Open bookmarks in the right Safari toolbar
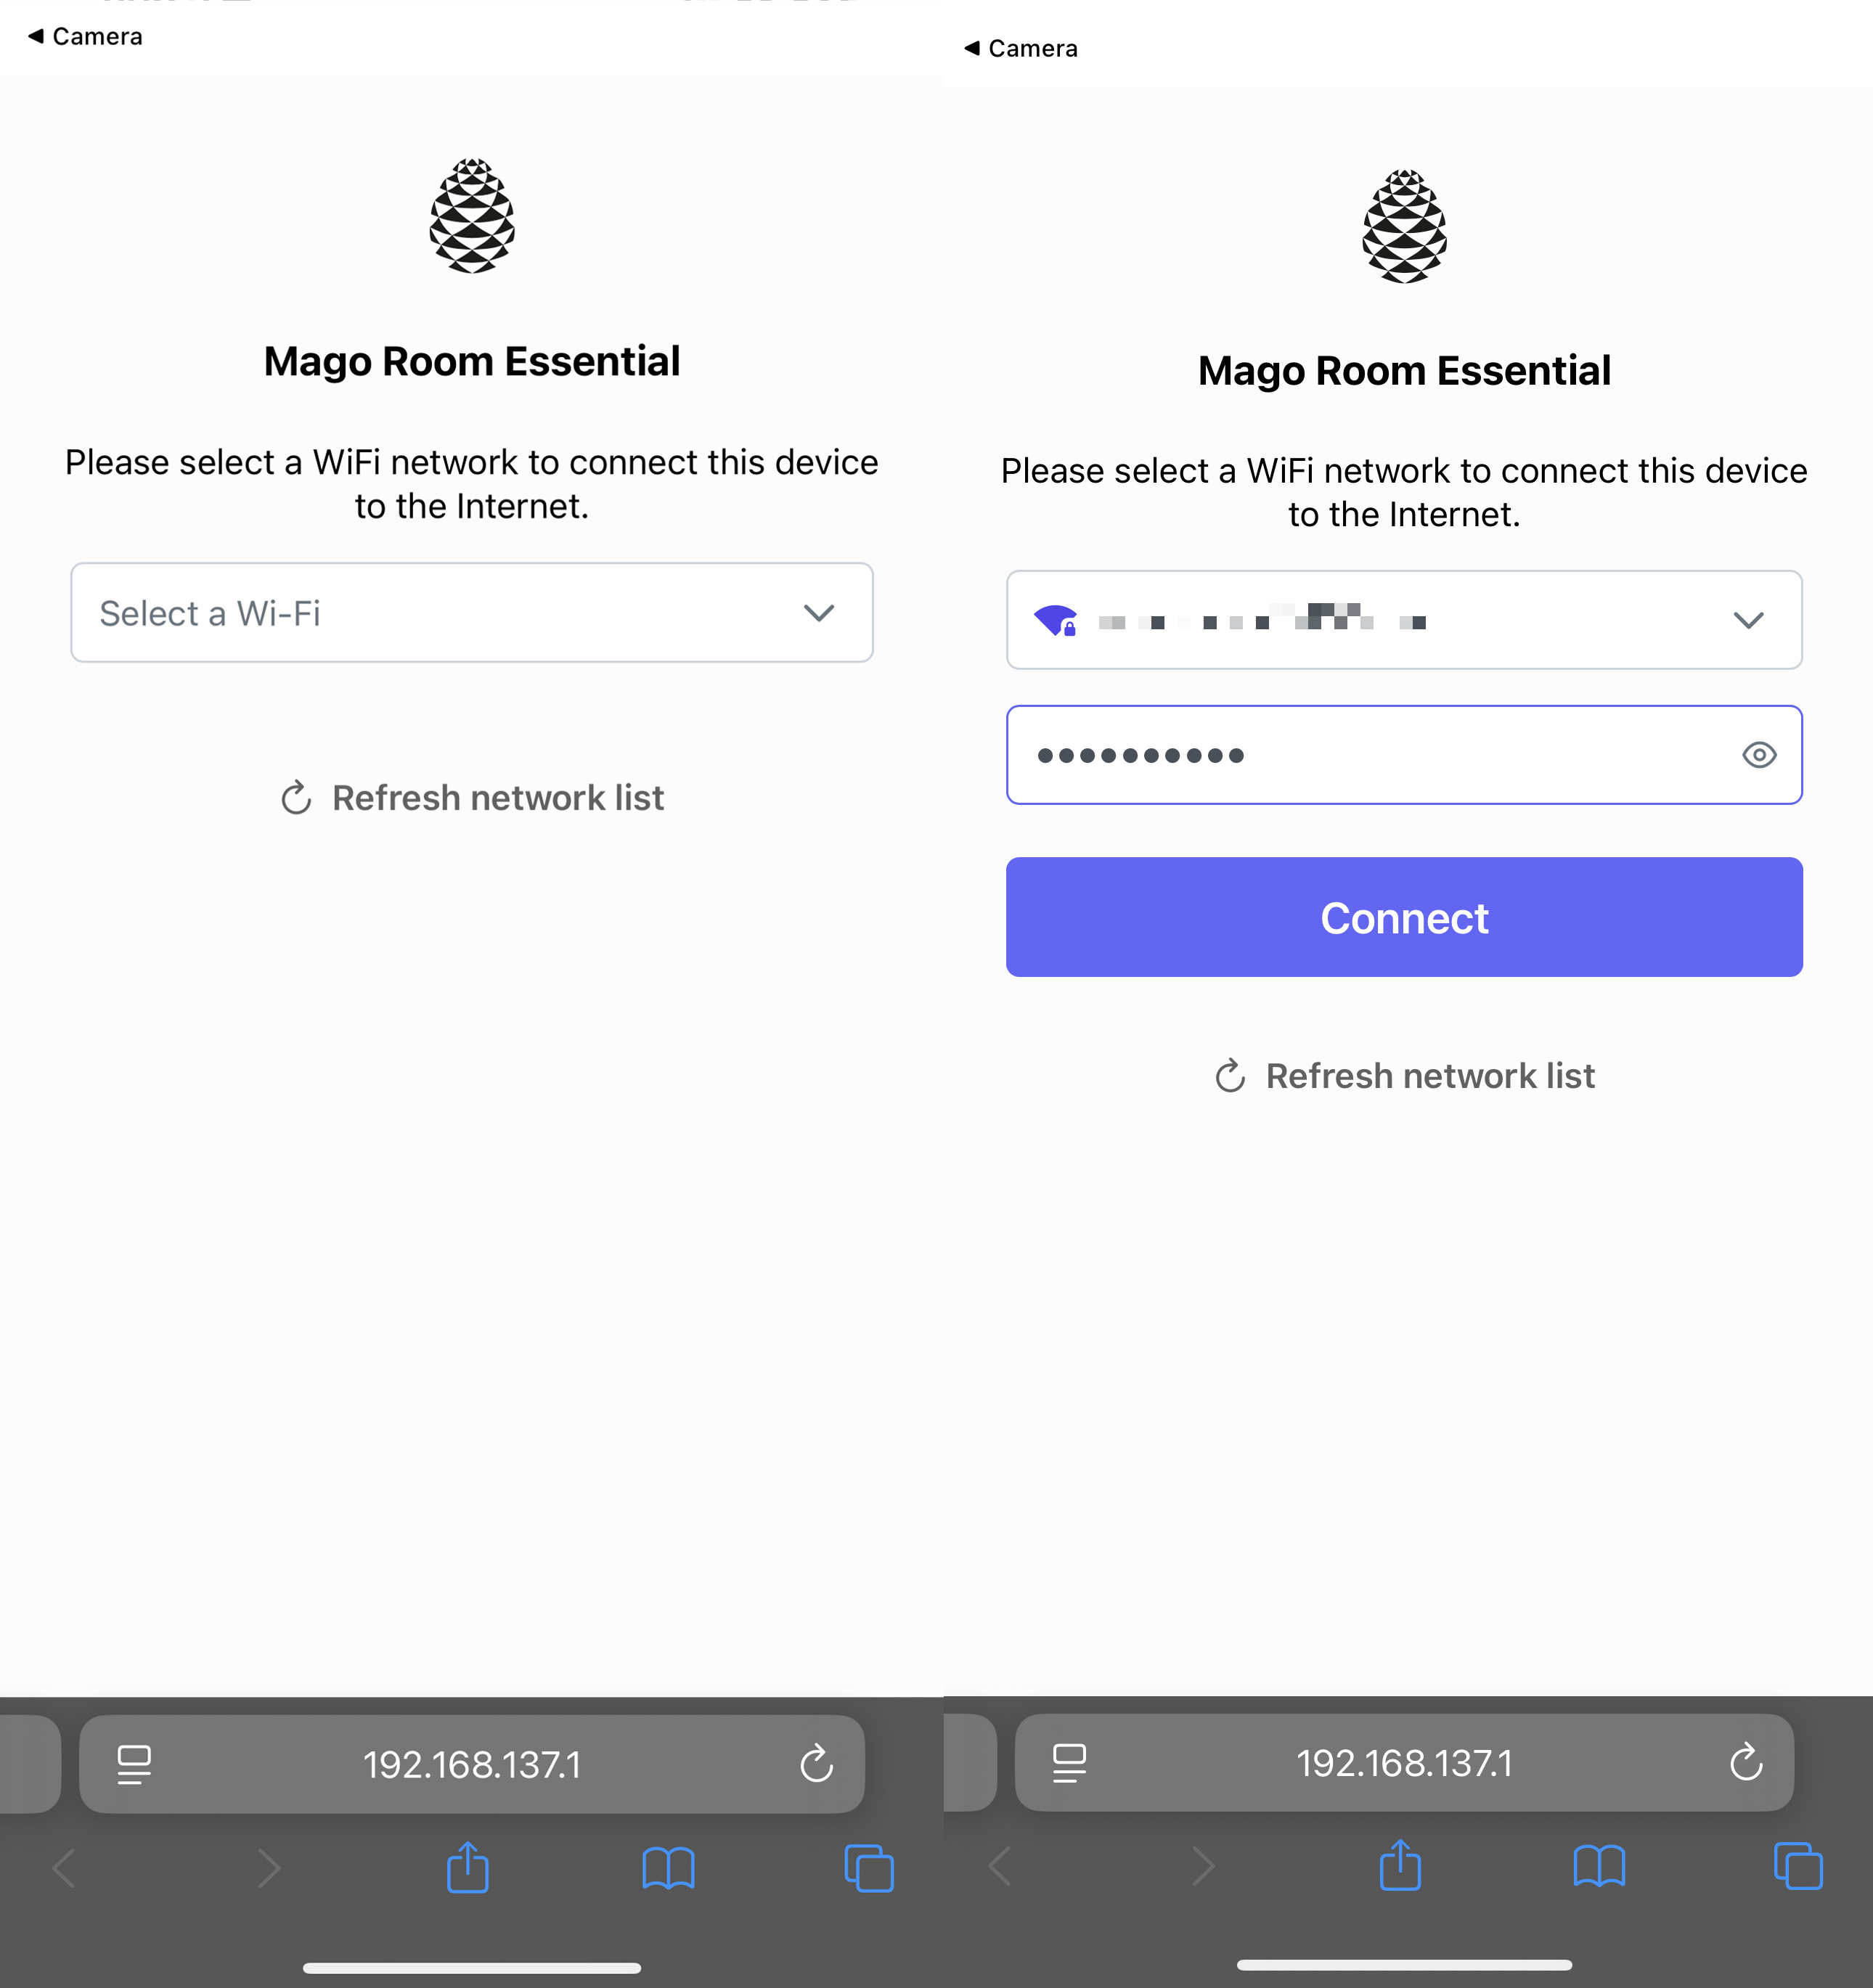1873x1988 pixels. [x=1599, y=1865]
